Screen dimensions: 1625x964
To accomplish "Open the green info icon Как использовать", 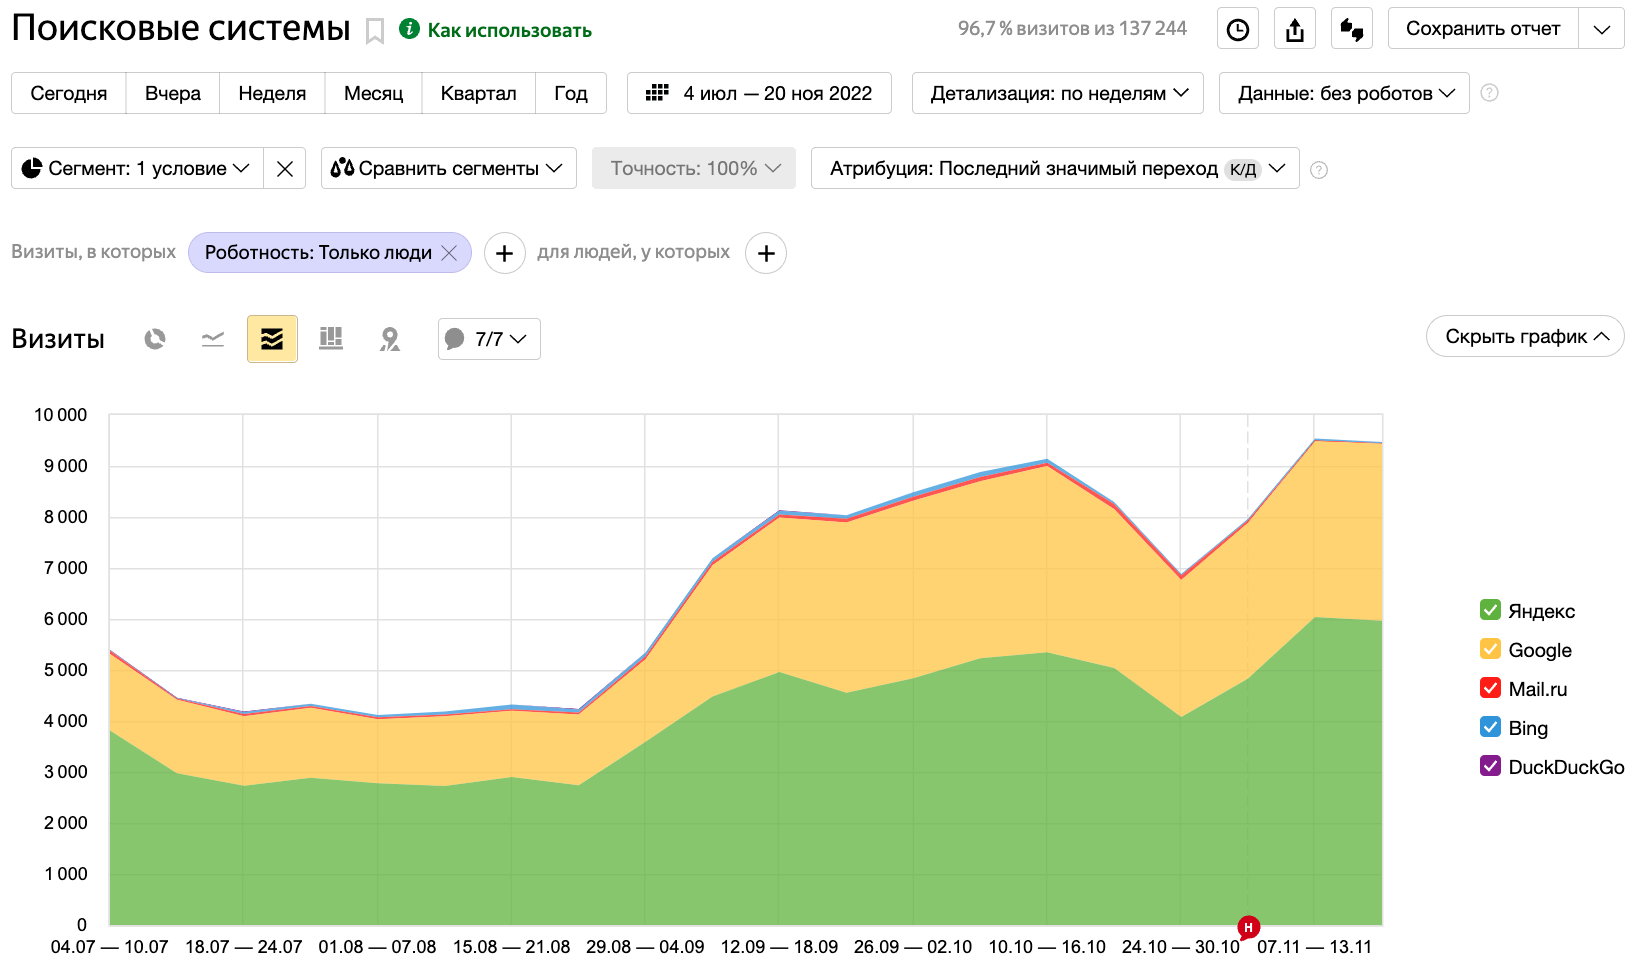I will tap(409, 29).
